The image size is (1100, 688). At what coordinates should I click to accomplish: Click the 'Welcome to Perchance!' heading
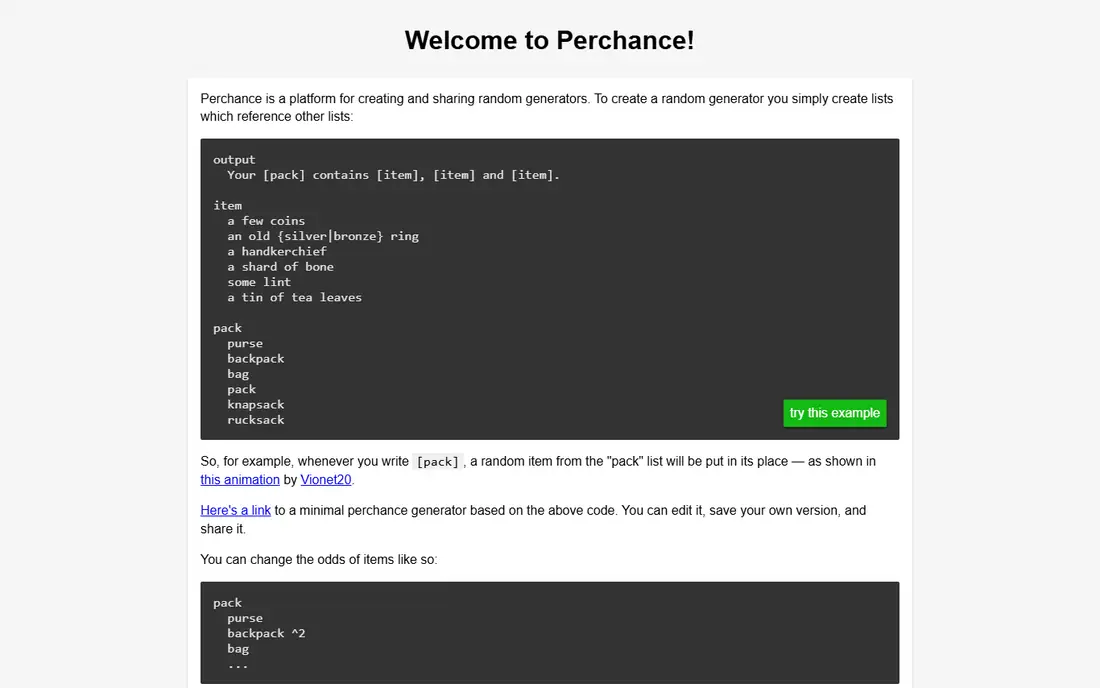pyautogui.click(x=549, y=41)
